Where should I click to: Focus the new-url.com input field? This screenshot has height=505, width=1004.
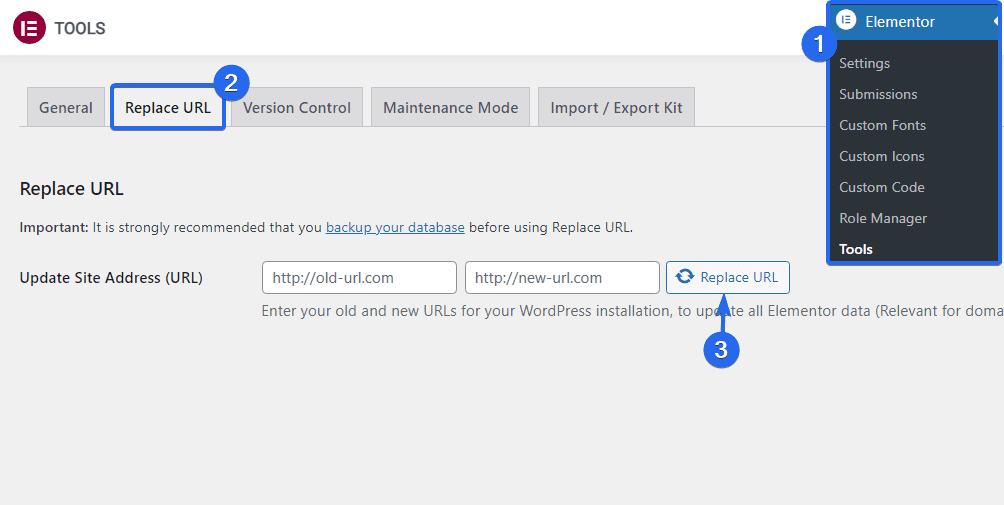(562, 277)
